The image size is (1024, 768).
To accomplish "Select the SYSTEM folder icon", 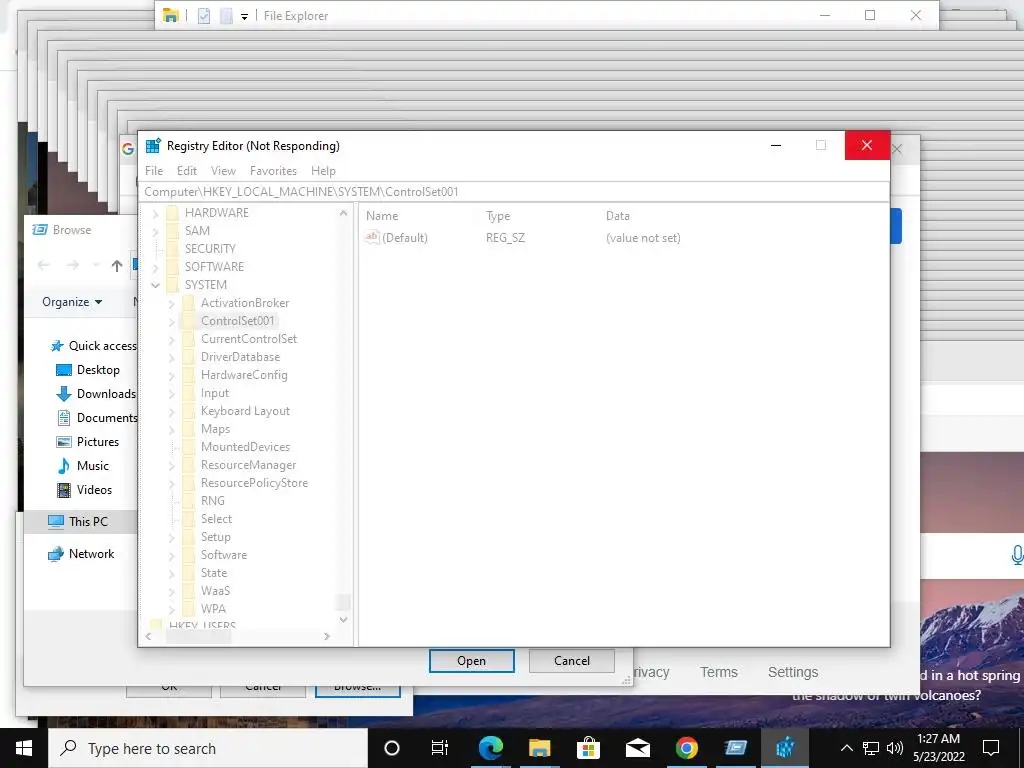I will (x=173, y=285).
